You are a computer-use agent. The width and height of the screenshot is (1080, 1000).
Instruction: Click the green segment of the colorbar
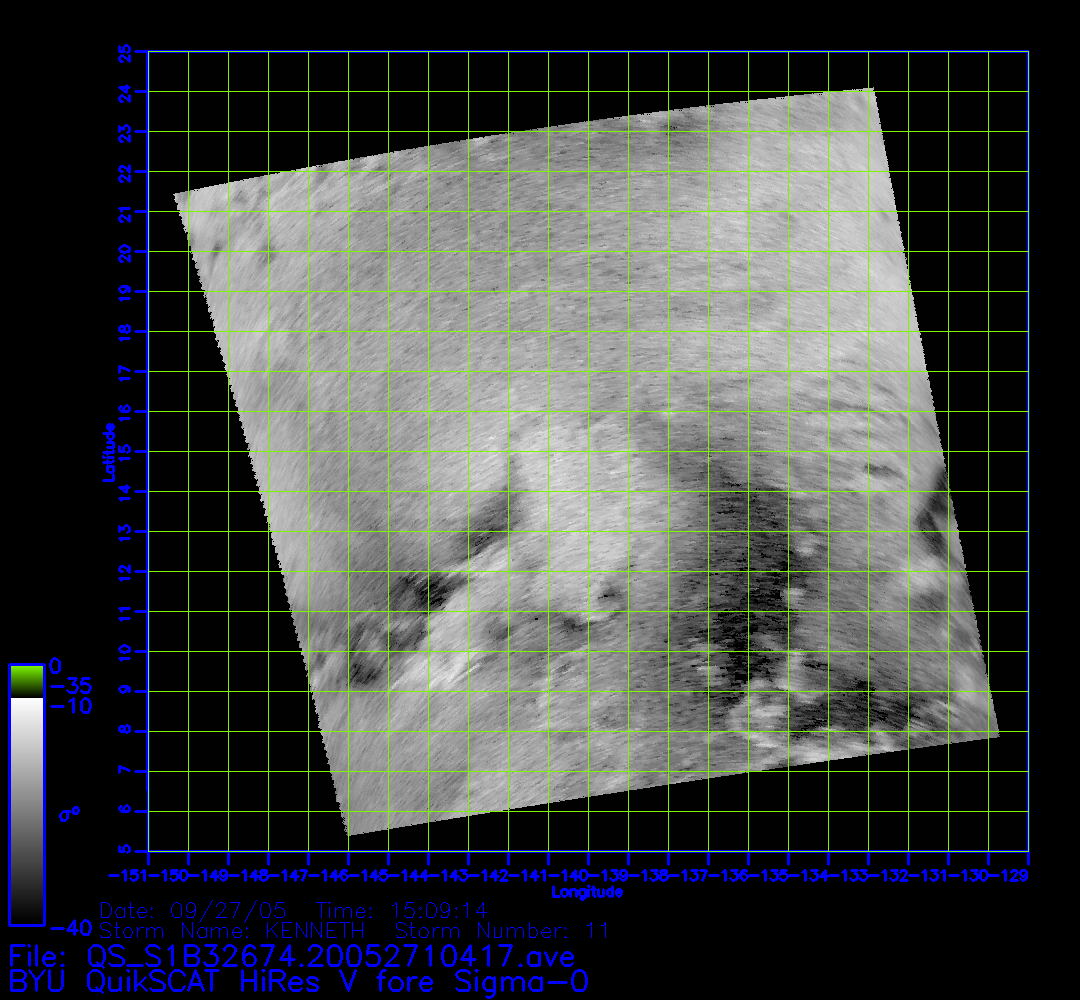click(26, 681)
